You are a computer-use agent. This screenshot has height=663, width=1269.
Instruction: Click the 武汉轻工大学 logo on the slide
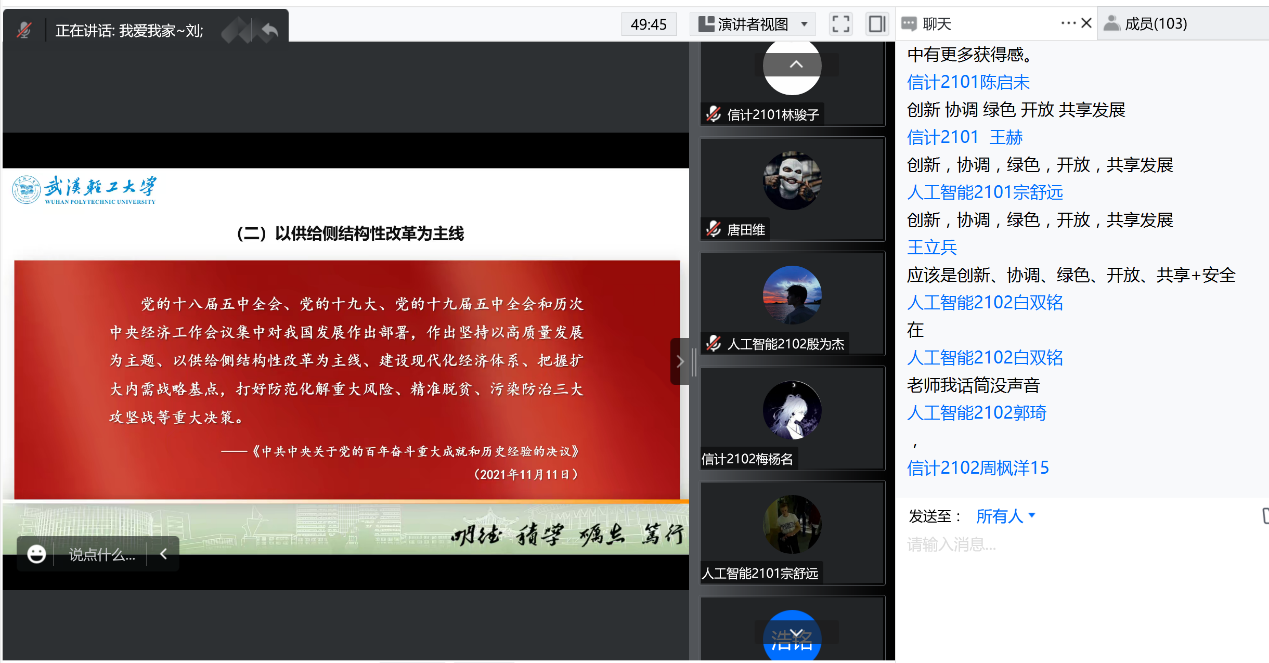pyautogui.click(x=85, y=189)
